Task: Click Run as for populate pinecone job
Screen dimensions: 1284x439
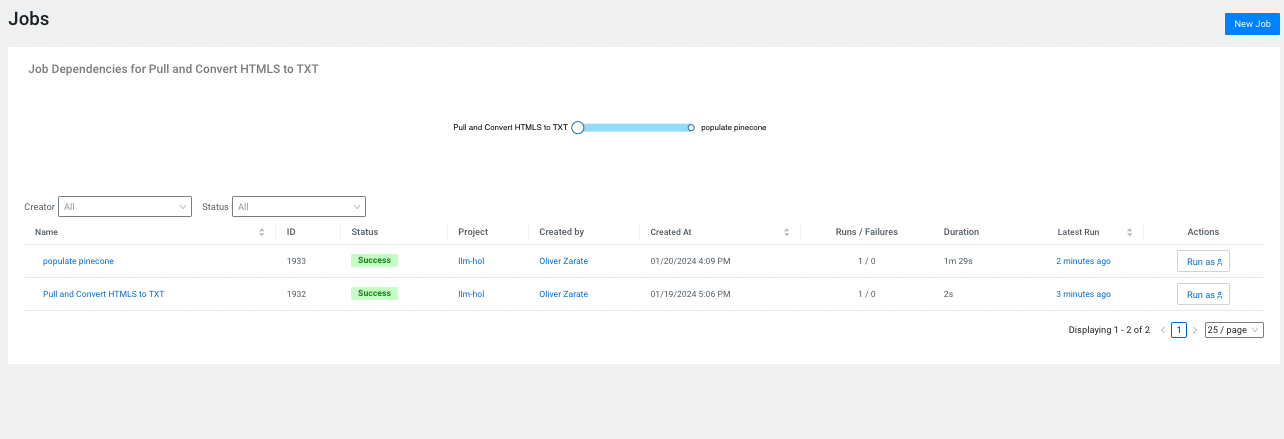Action: tap(1203, 261)
